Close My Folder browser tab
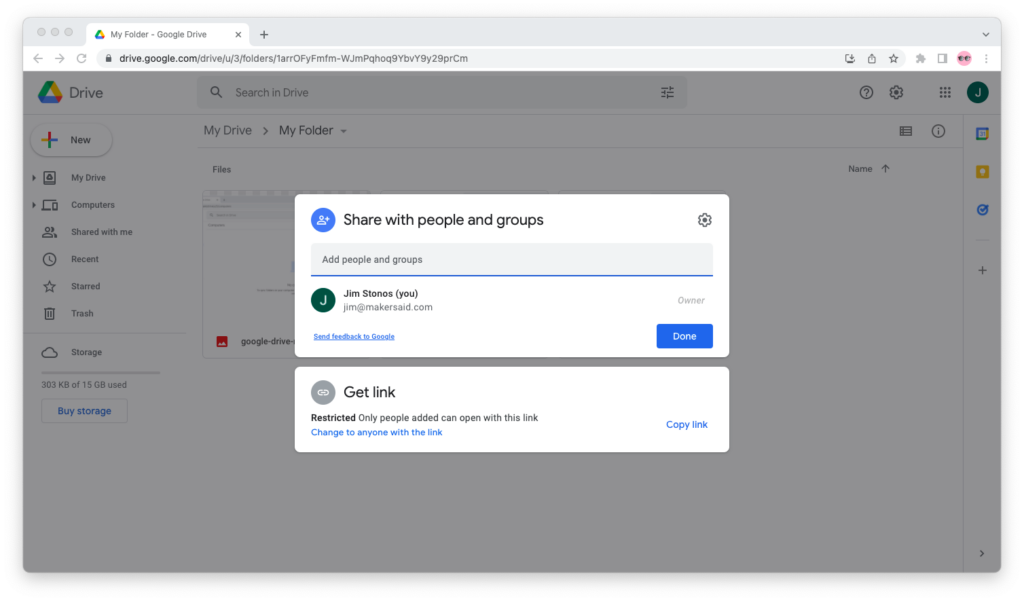This screenshot has width=1024, height=601. point(238,35)
